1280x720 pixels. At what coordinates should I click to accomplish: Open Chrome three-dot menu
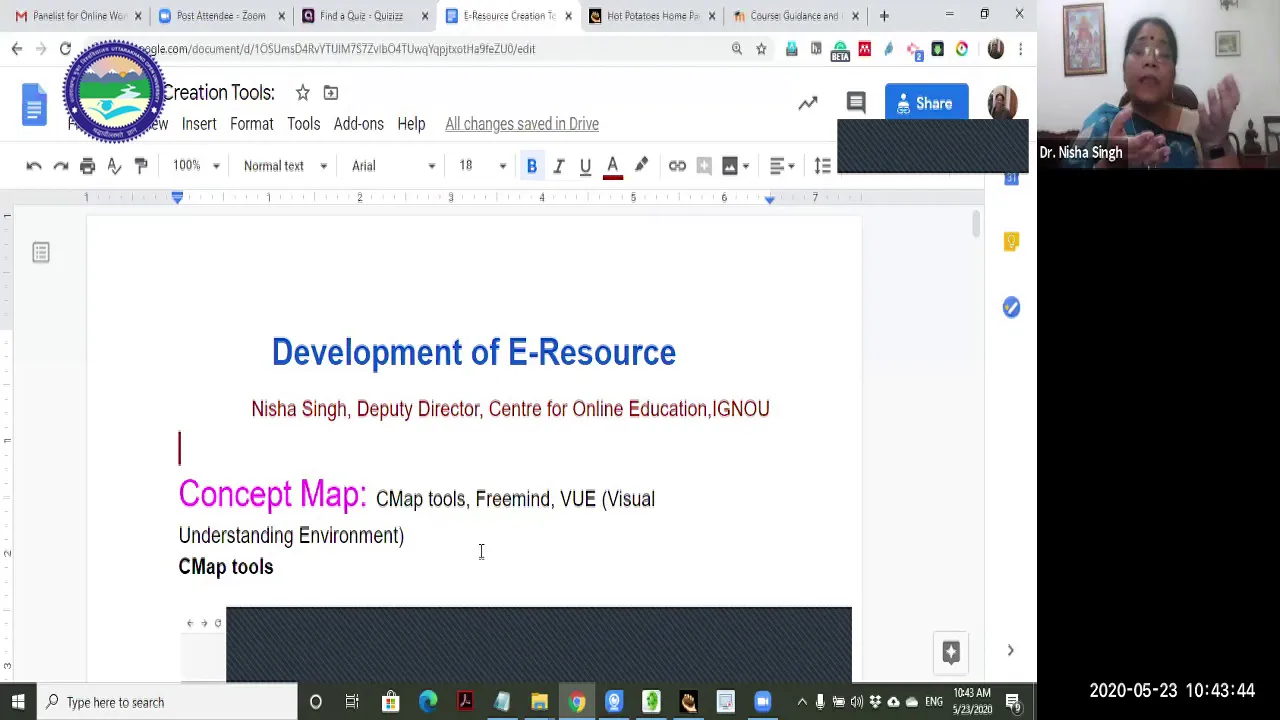coord(1020,49)
